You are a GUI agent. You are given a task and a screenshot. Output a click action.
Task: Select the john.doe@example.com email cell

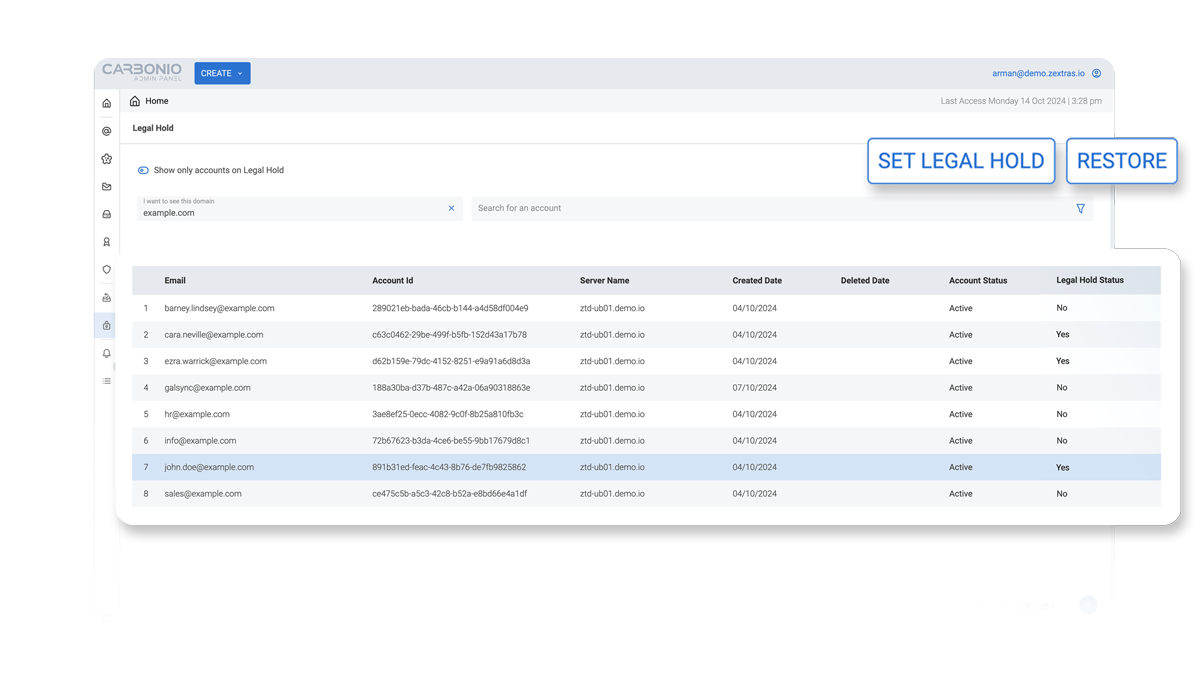(209, 467)
